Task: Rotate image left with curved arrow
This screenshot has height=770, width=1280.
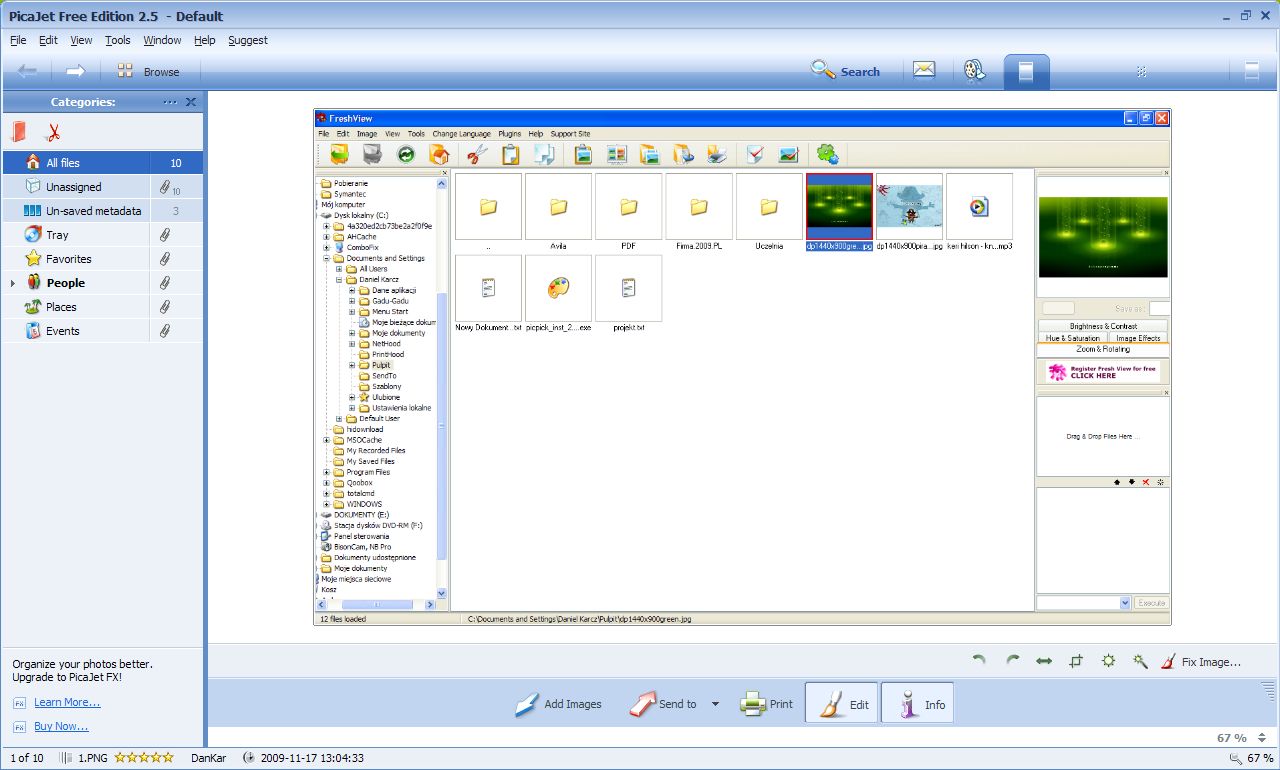Action: (x=979, y=661)
